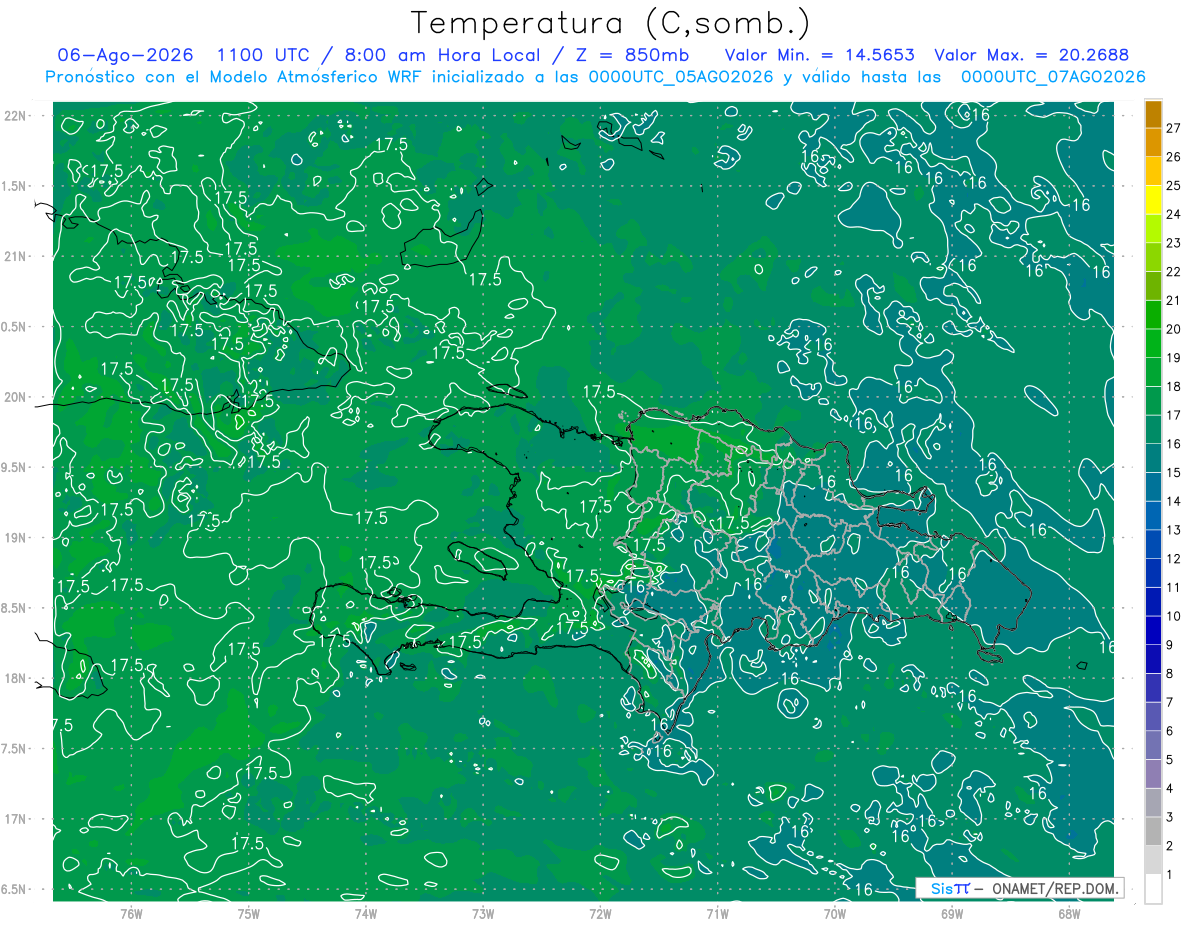Click the 22N latitude axis label
Screen dimensions: 1200x927
[15, 115]
